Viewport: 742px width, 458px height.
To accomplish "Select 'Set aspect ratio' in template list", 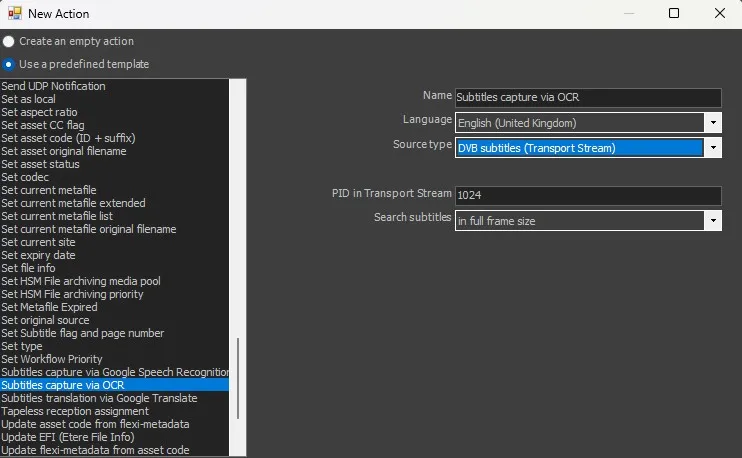I will [x=40, y=112].
